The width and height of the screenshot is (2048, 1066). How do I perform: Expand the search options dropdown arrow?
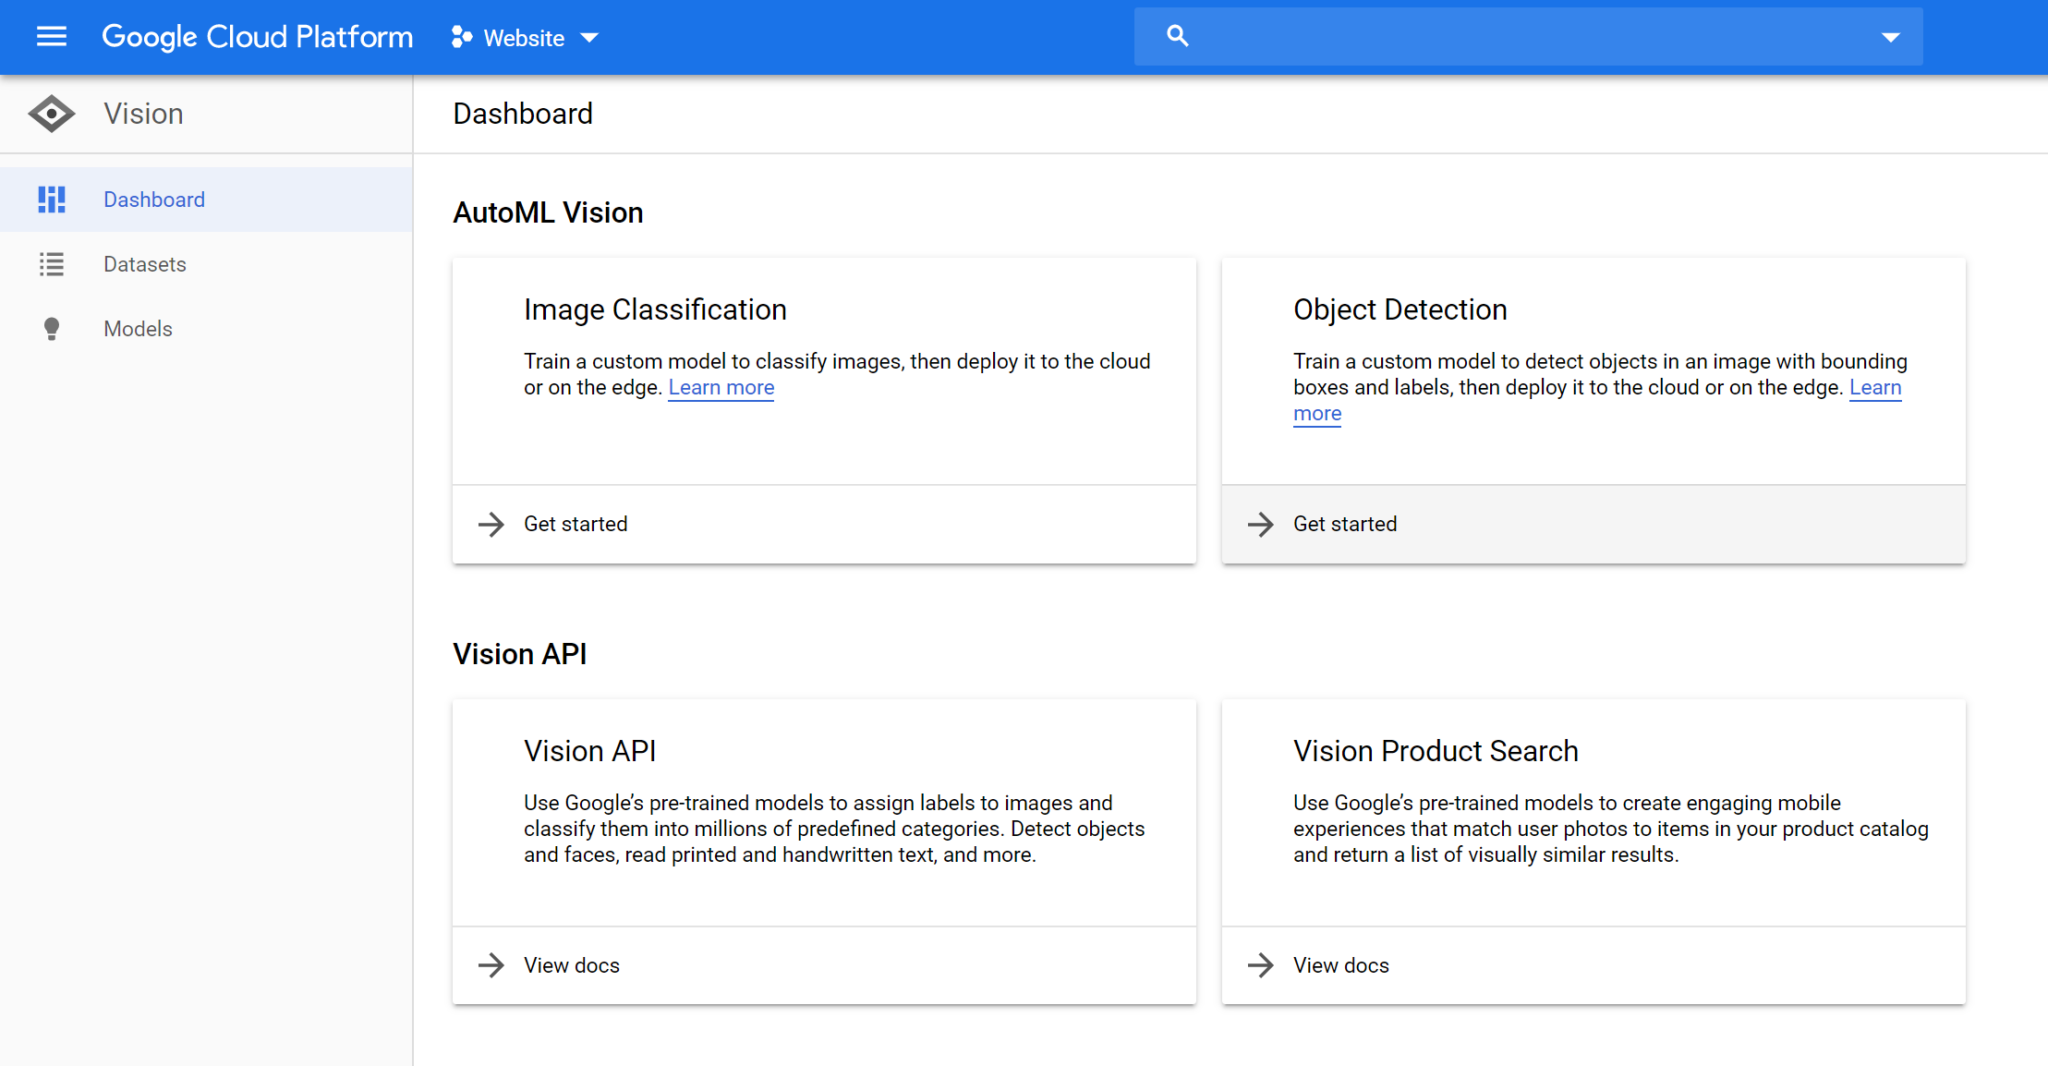pos(1891,36)
